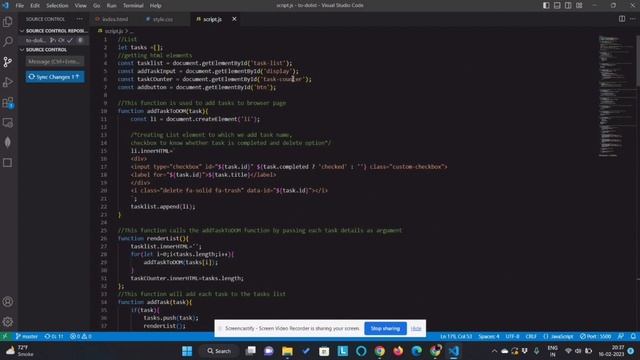640x360 pixels.
Task: Click the code minimap overview
Action: tap(616, 96)
